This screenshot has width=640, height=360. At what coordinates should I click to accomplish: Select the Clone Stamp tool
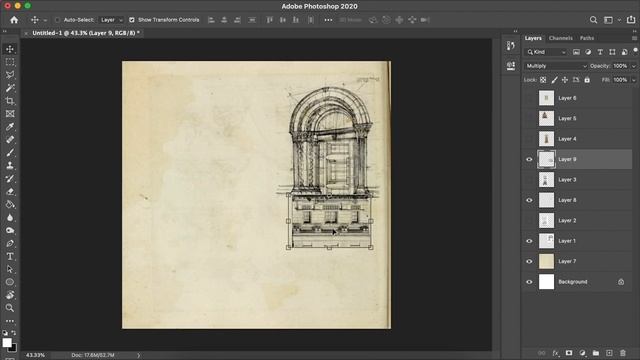coord(10,166)
